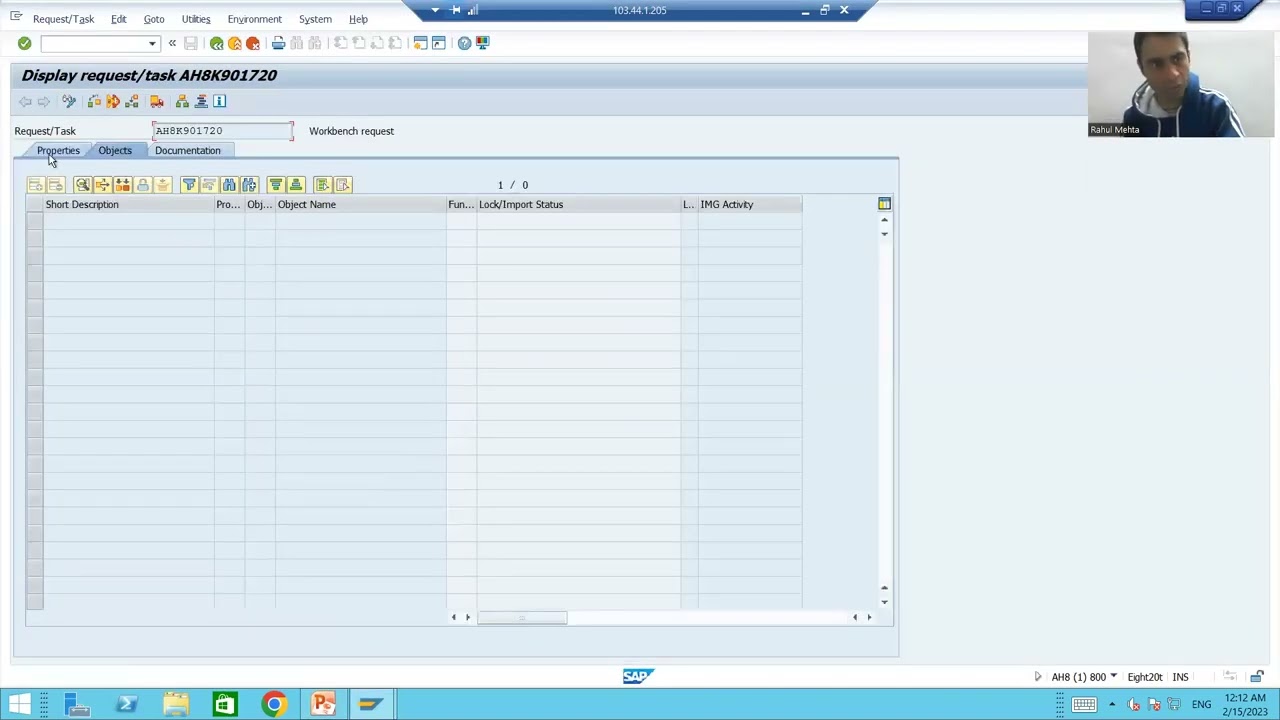Open the System menu

[315, 19]
